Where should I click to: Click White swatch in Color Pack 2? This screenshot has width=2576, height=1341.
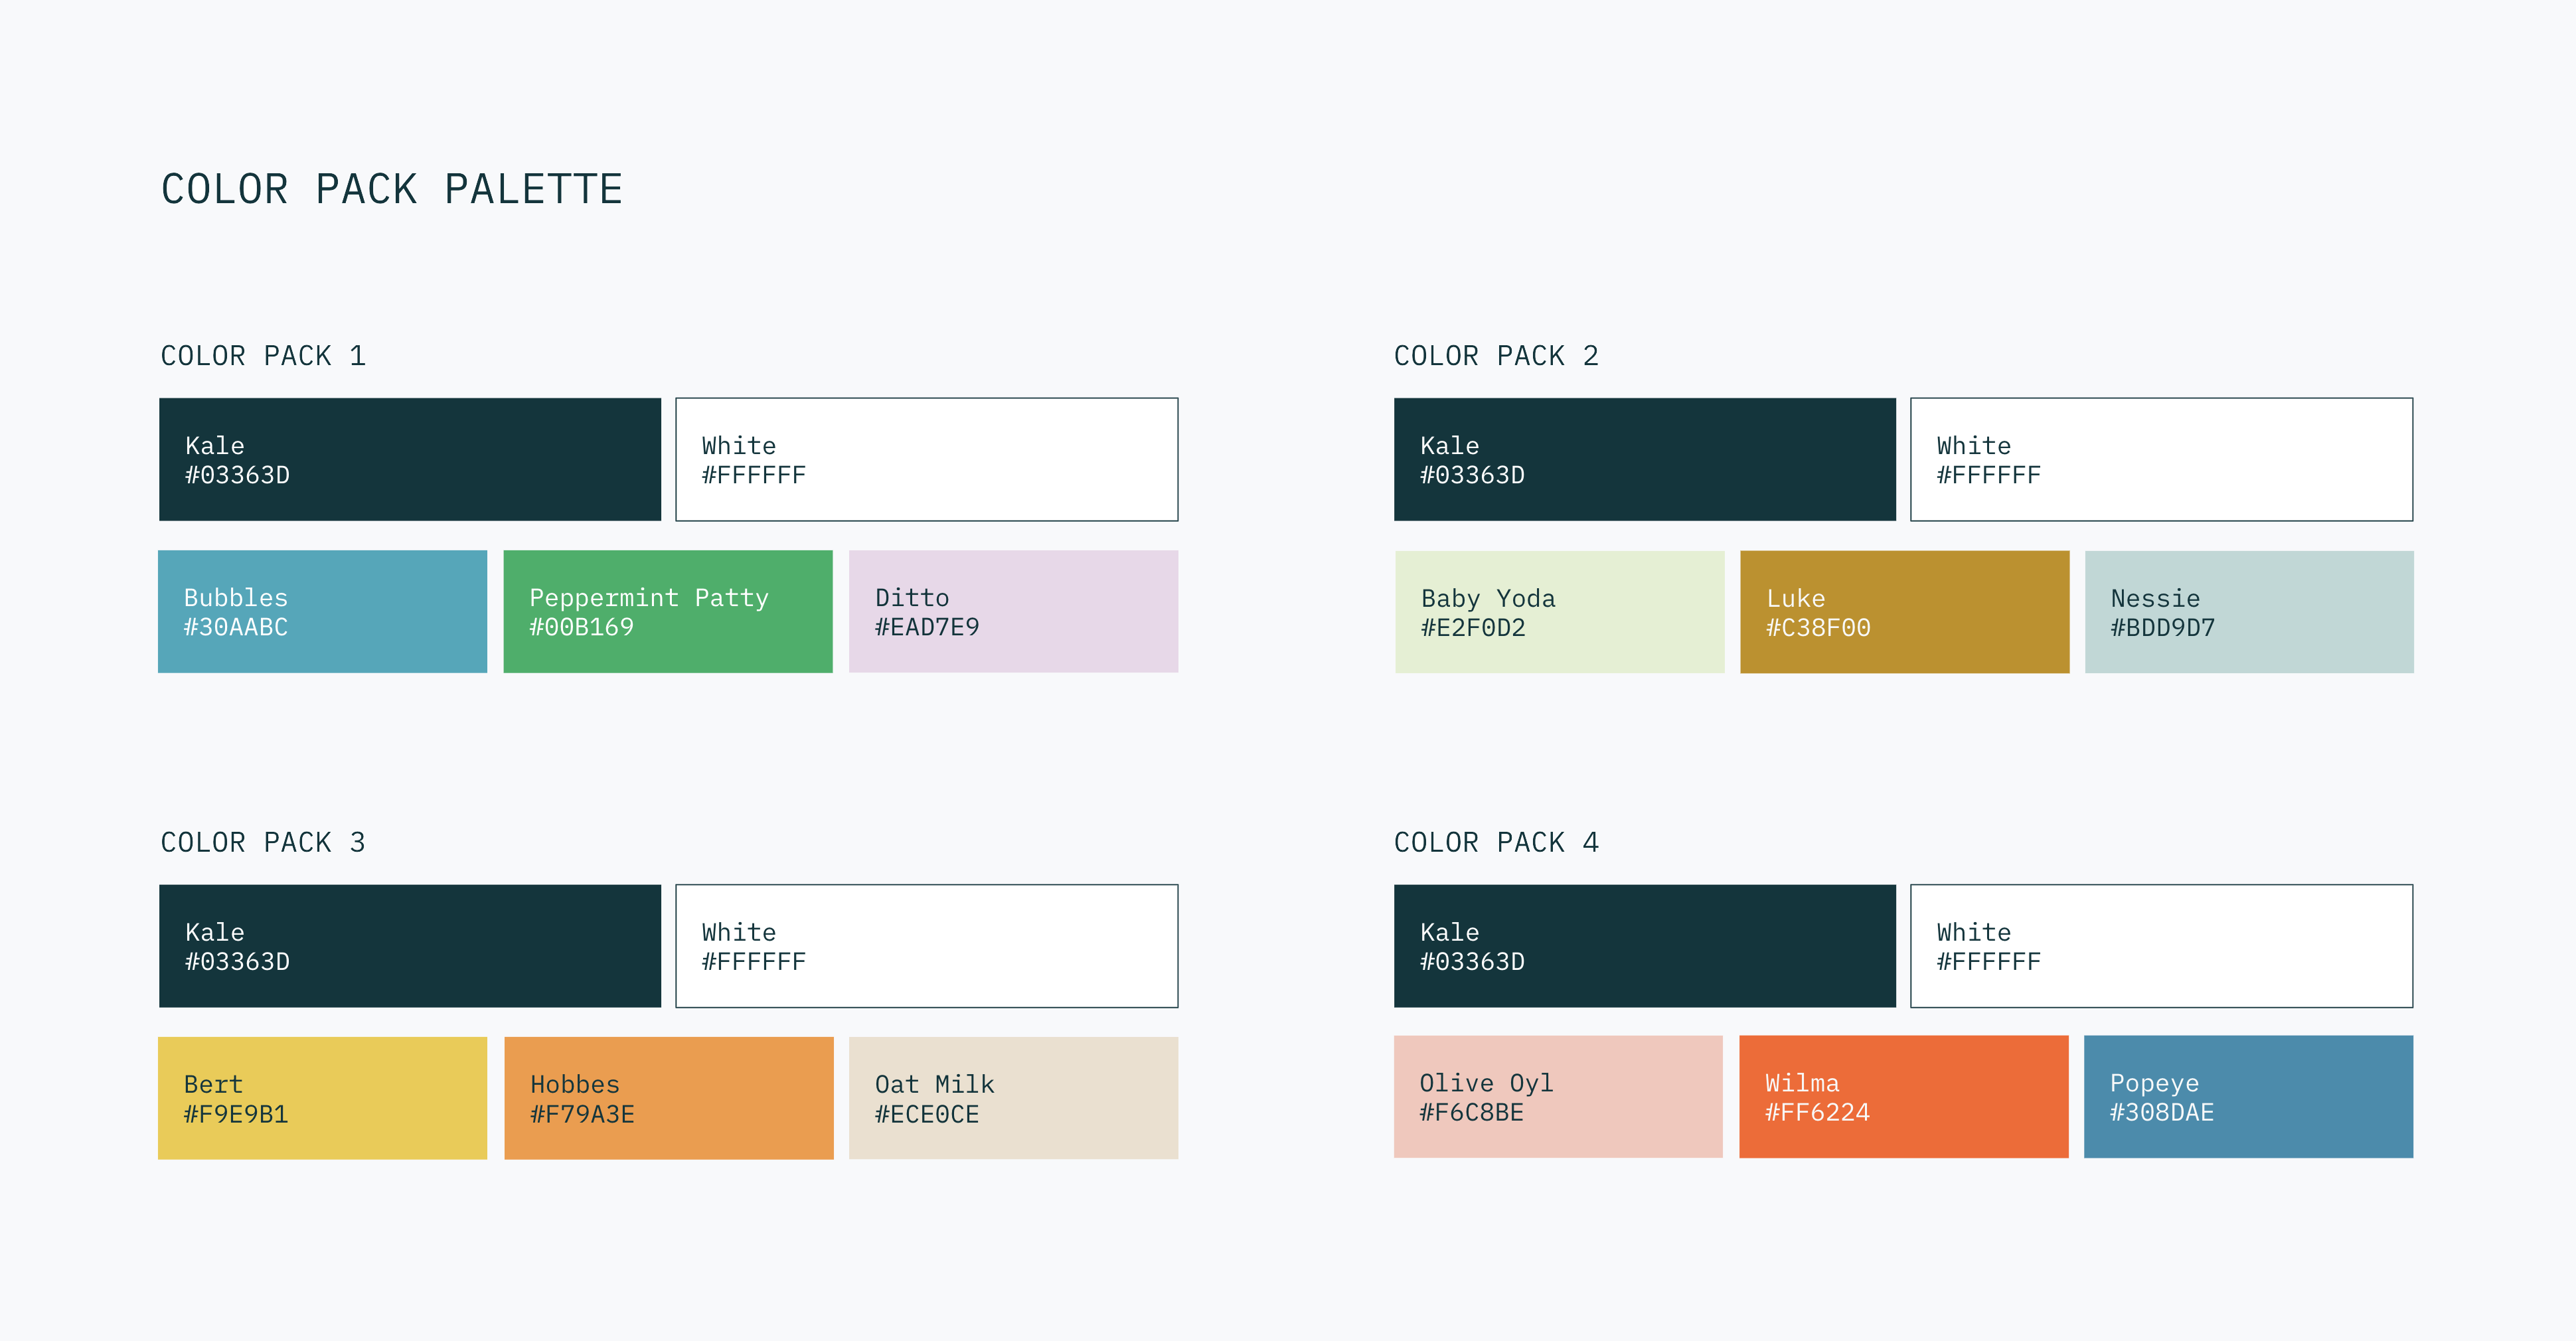point(2161,459)
